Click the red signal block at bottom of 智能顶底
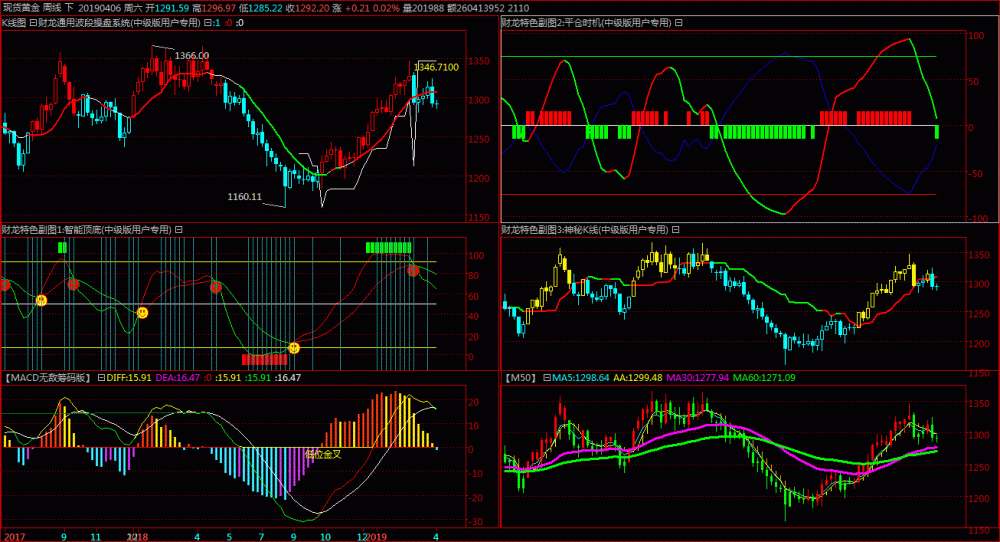 tap(265, 360)
